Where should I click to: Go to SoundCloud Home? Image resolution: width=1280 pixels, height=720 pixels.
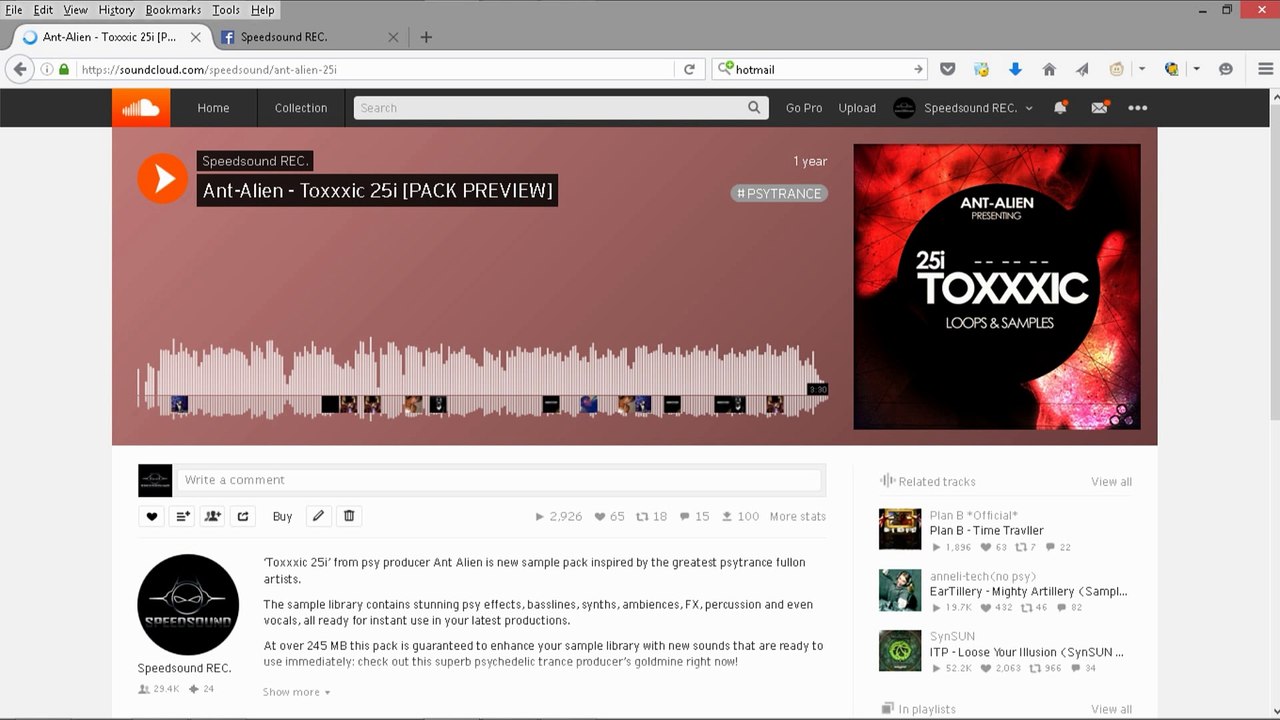(x=213, y=108)
